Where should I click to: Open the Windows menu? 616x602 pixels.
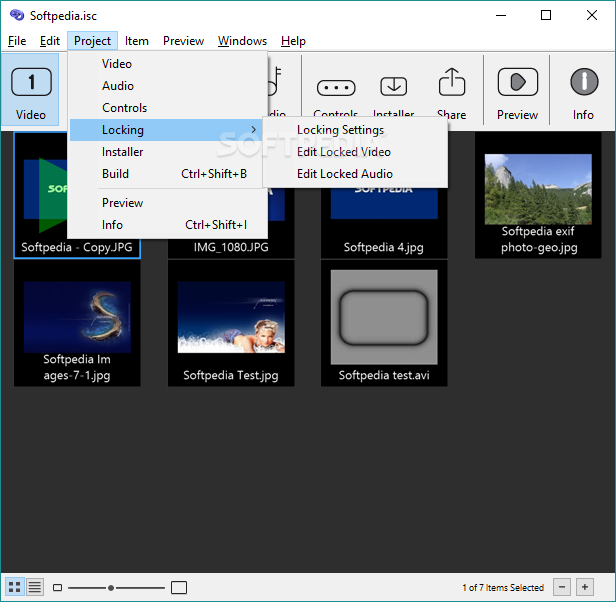[x=242, y=41]
